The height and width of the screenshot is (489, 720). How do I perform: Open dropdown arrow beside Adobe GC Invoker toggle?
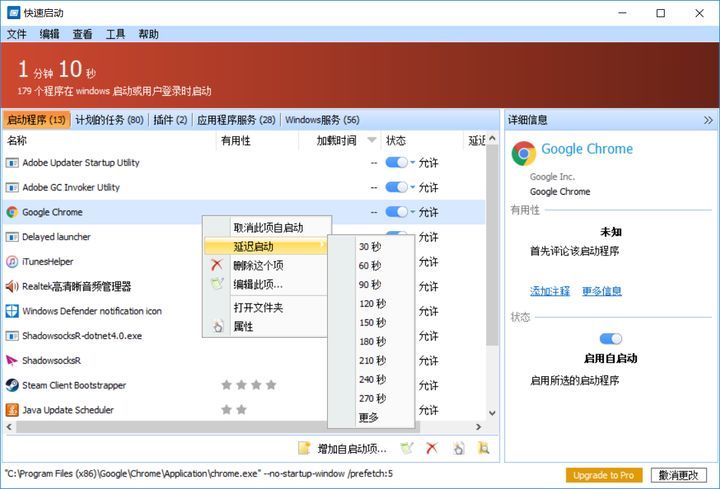coord(411,187)
